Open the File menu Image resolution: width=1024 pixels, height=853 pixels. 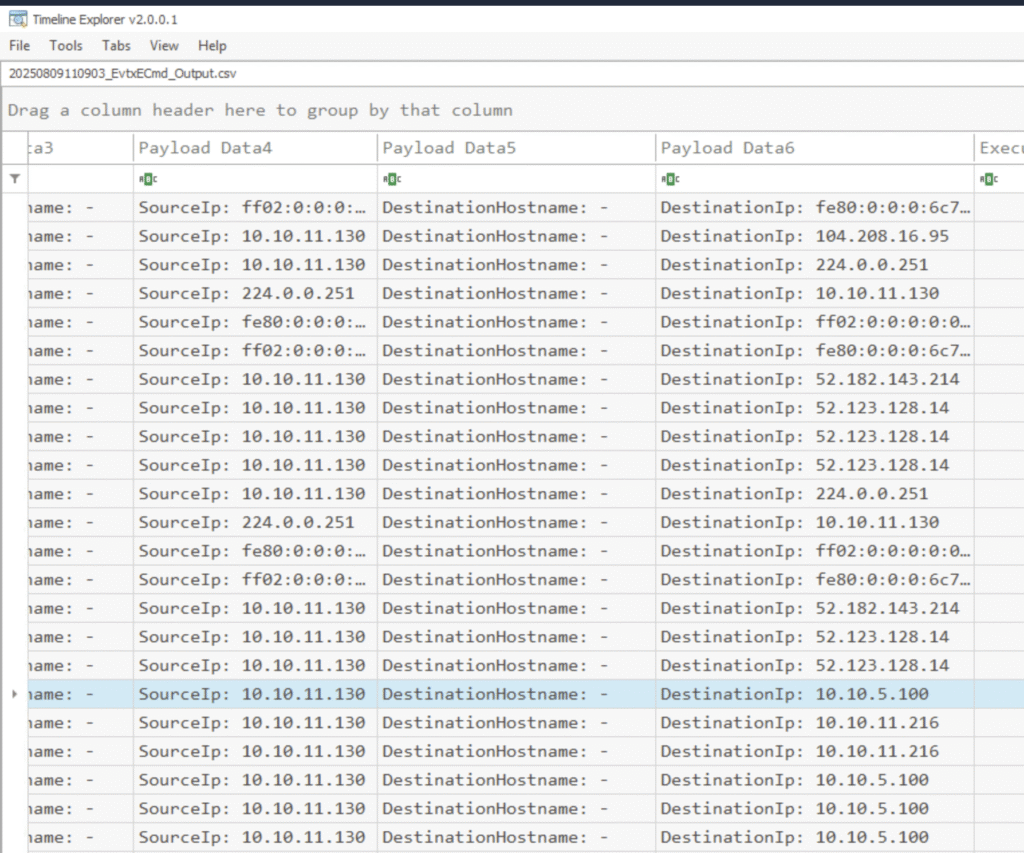19,46
